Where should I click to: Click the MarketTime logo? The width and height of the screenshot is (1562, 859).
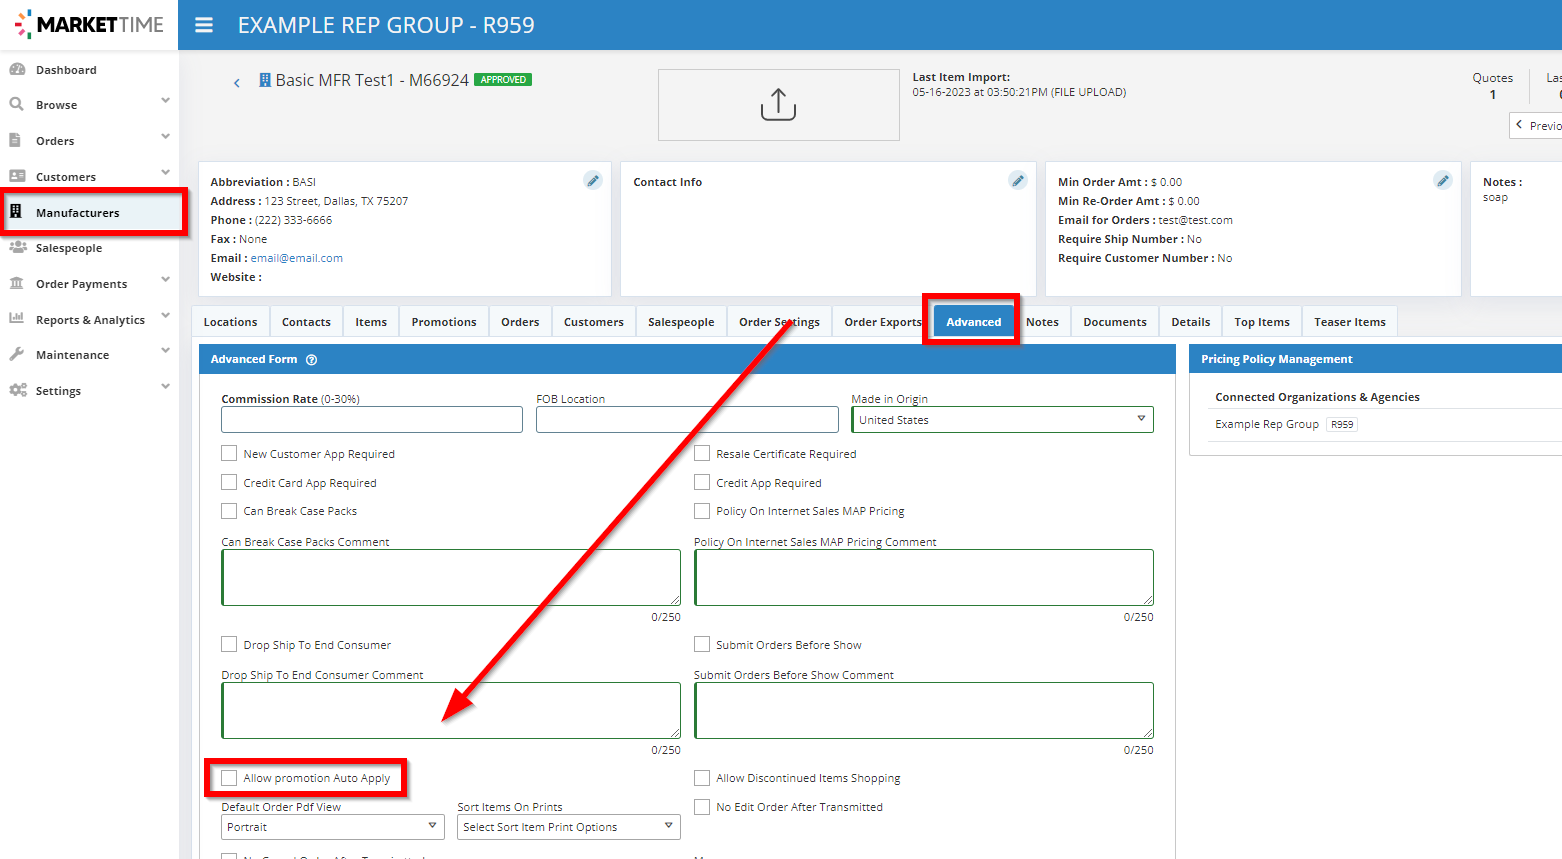click(89, 24)
